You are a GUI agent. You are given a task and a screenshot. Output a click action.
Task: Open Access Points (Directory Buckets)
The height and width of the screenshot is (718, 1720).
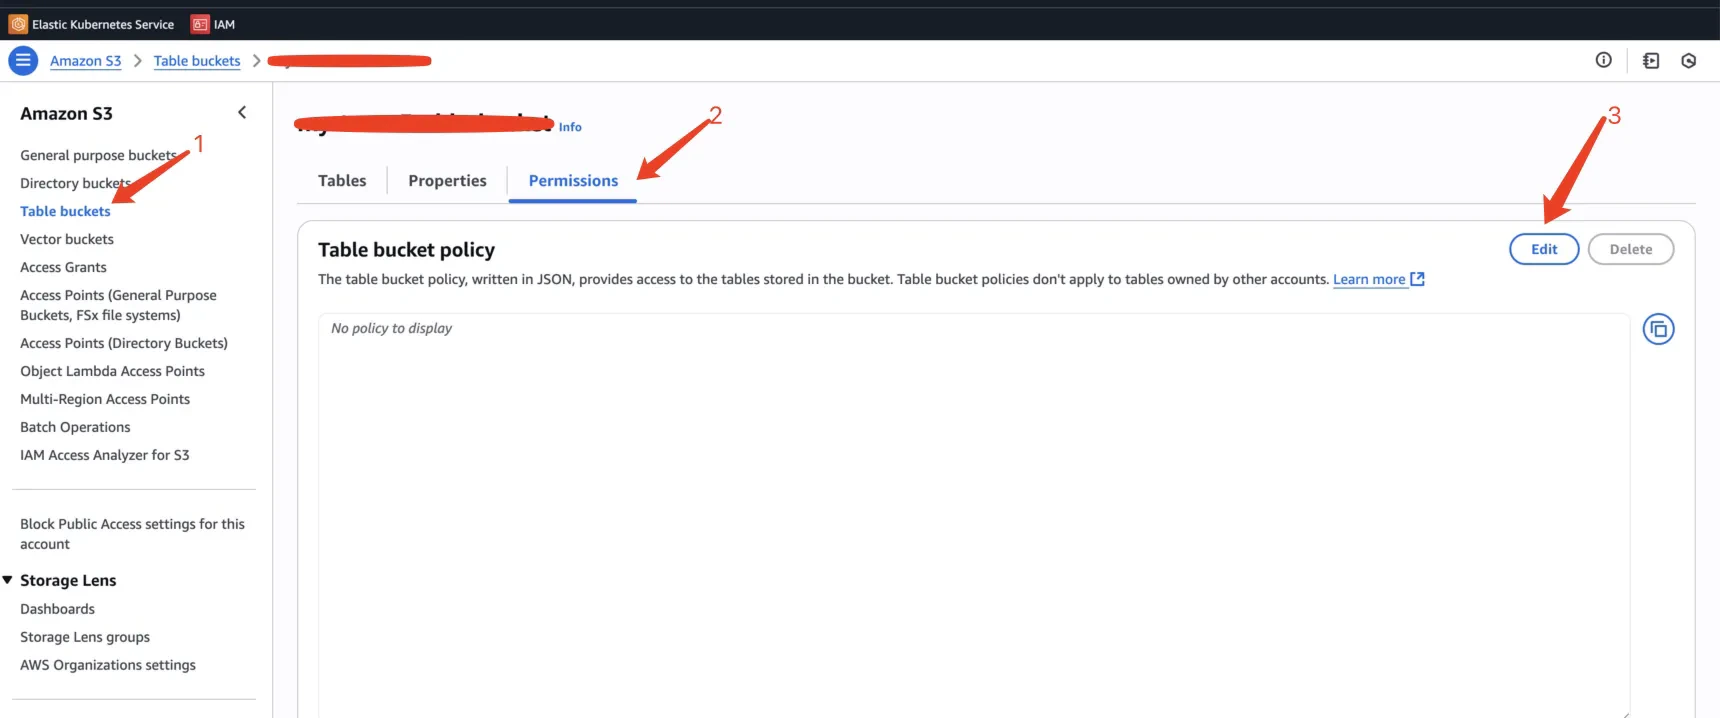(x=124, y=343)
